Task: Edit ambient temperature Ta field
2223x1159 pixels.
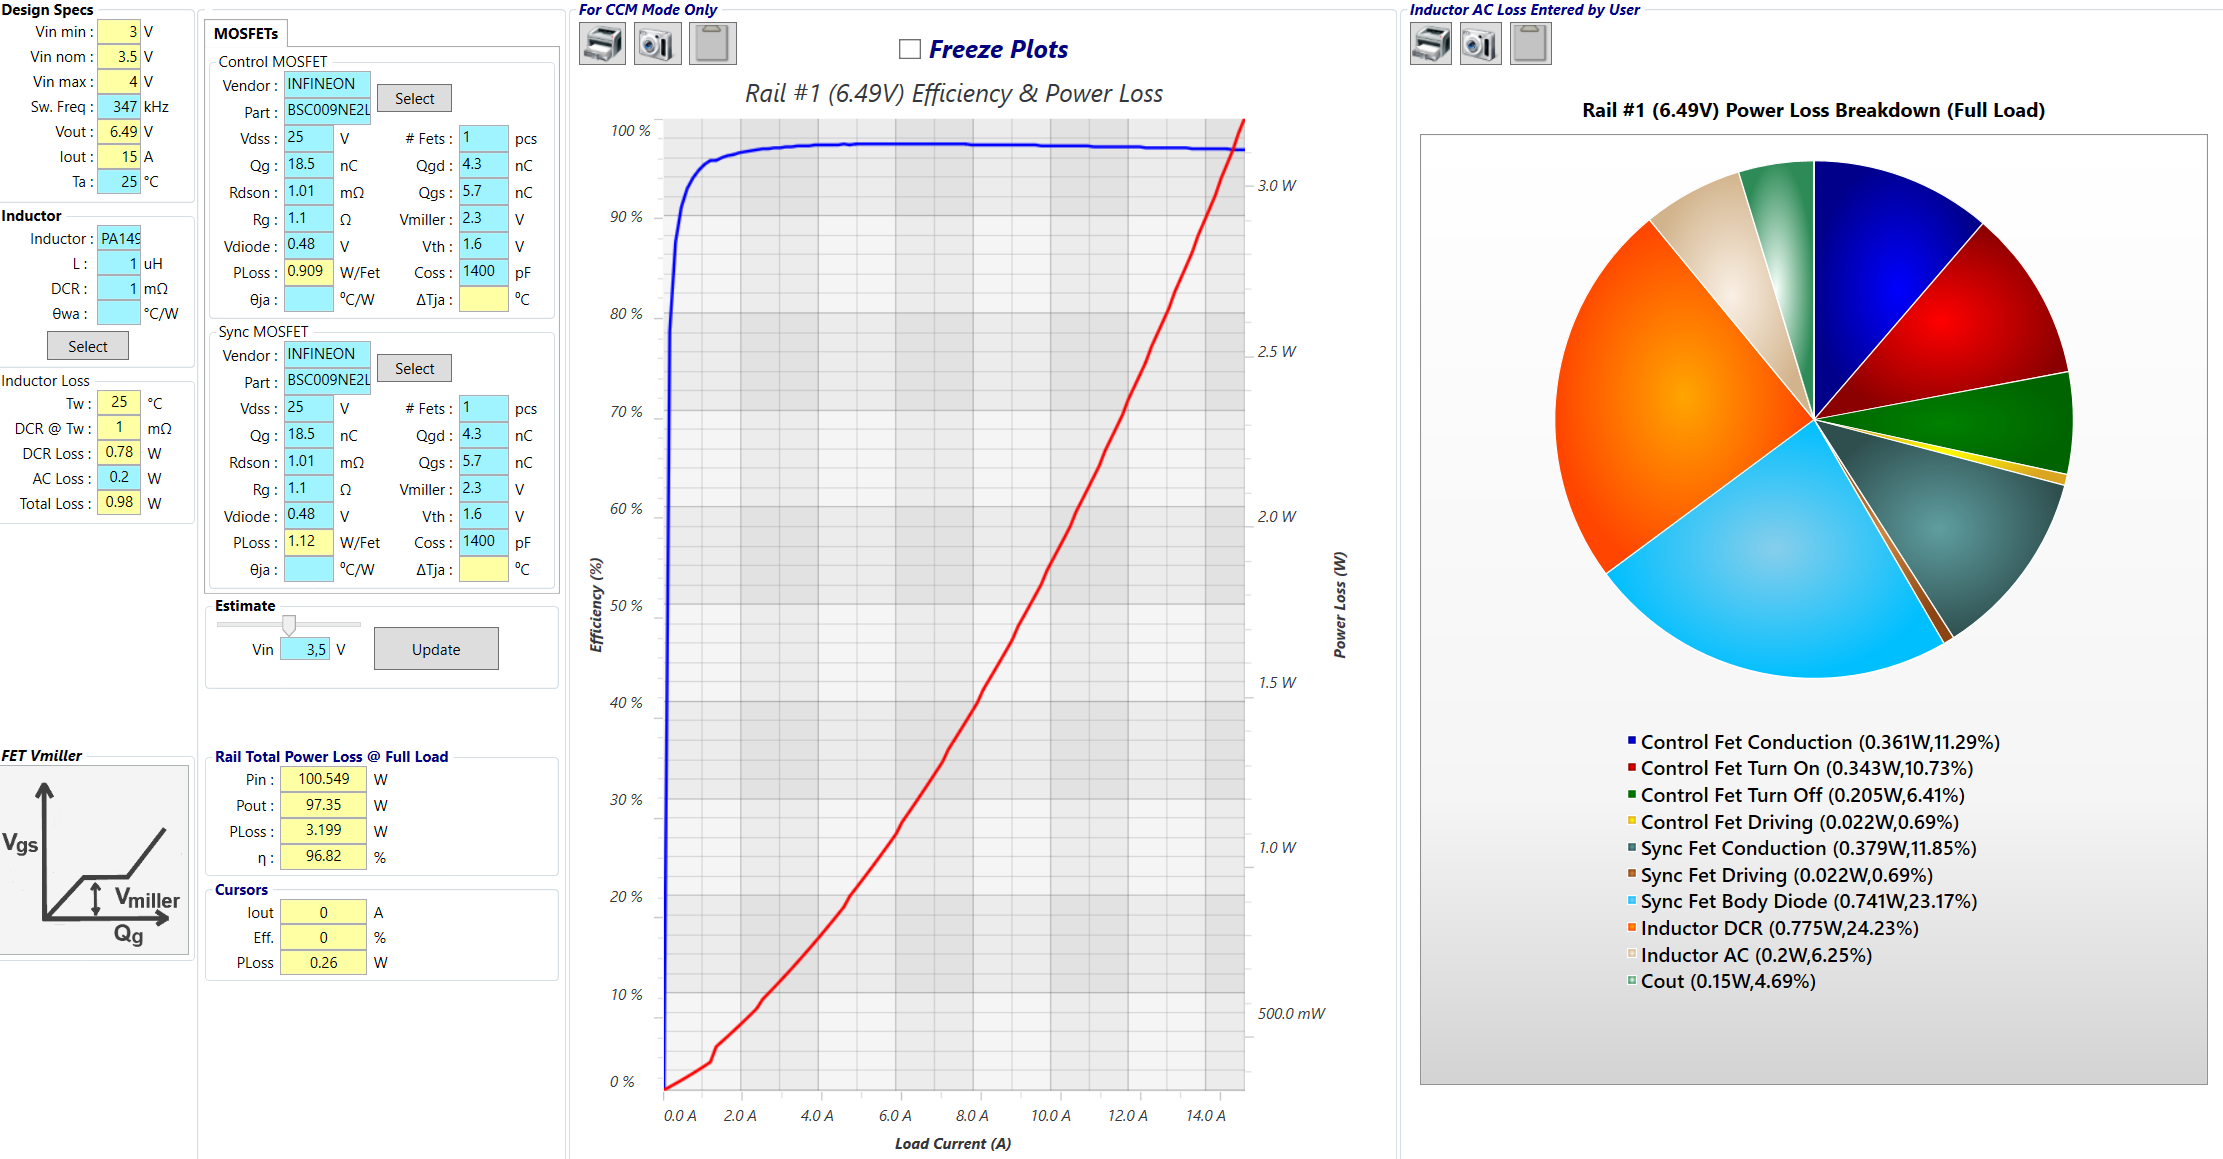Action: 119,182
